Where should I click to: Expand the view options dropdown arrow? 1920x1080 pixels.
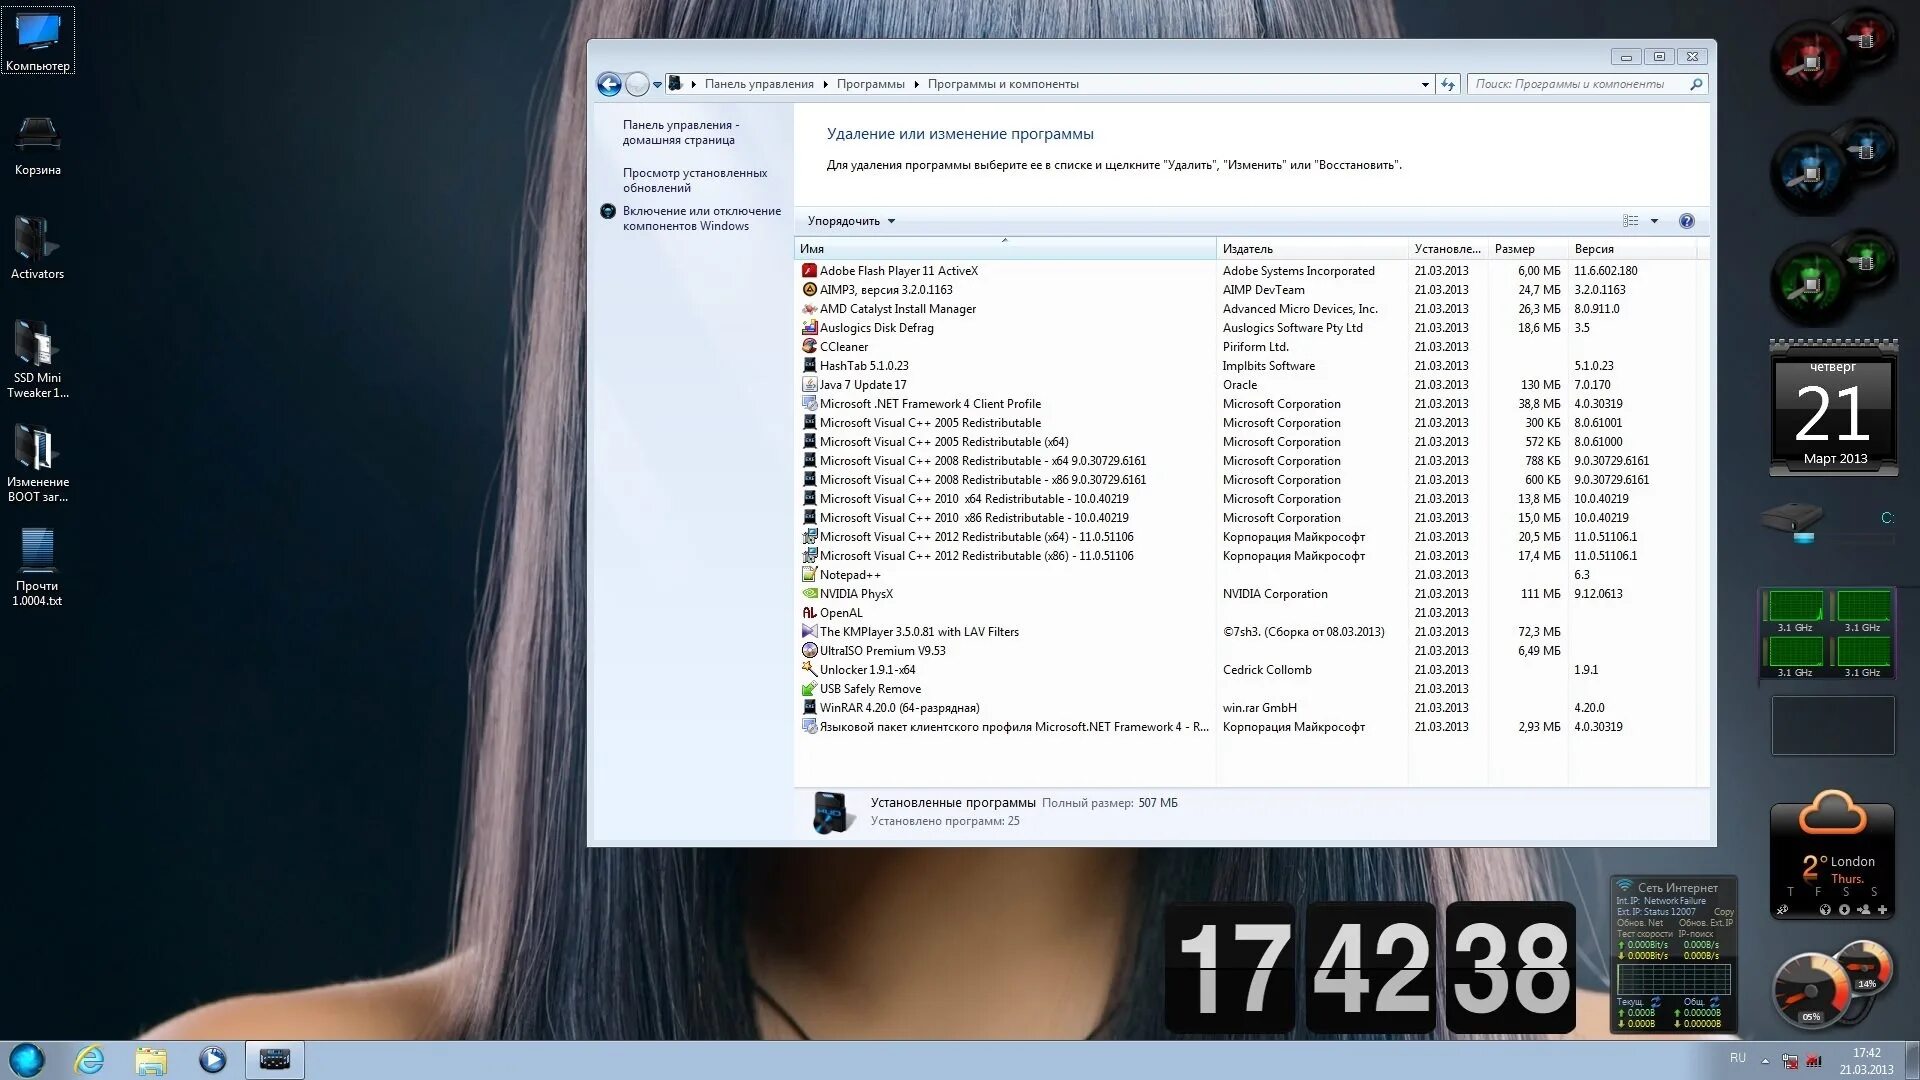coord(1654,221)
